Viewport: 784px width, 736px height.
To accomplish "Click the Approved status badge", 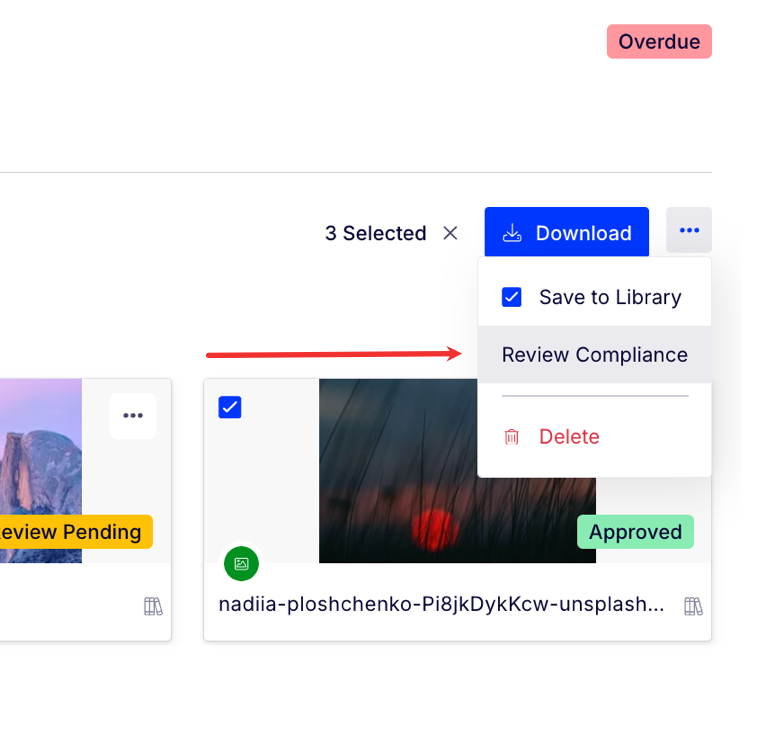I will click(636, 532).
